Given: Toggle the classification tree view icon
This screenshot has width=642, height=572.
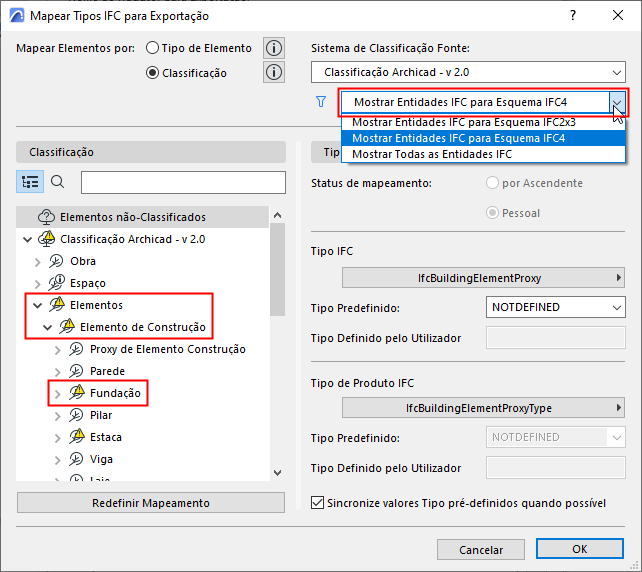Looking at the screenshot, I should tap(30, 182).
